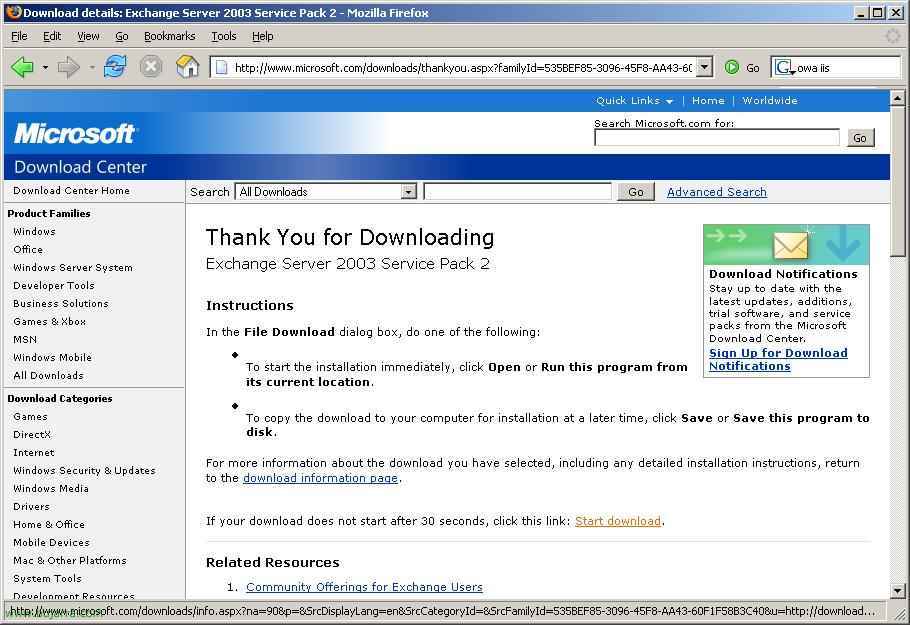Open the Go menu
The image size is (910, 625).
tap(122, 36)
